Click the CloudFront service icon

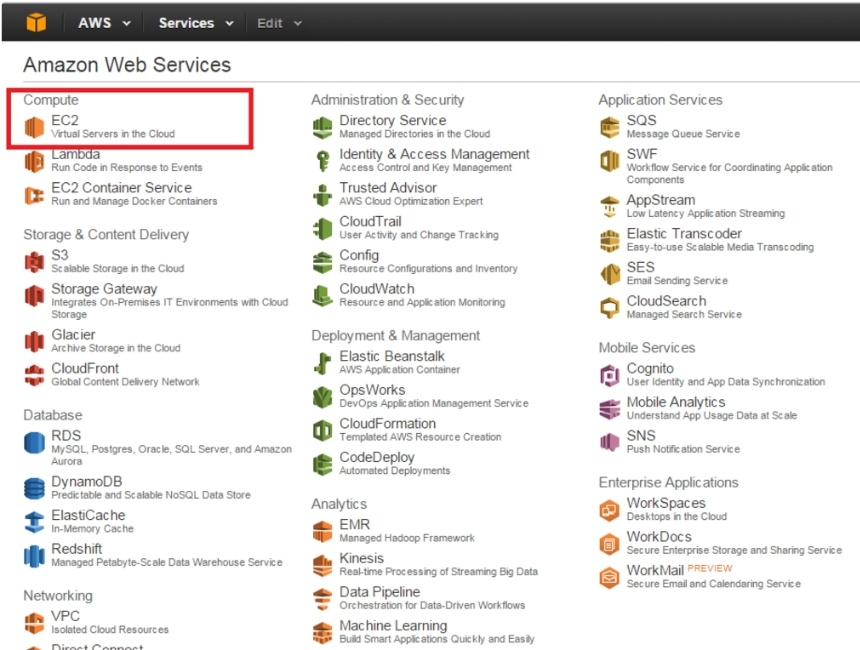34,375
